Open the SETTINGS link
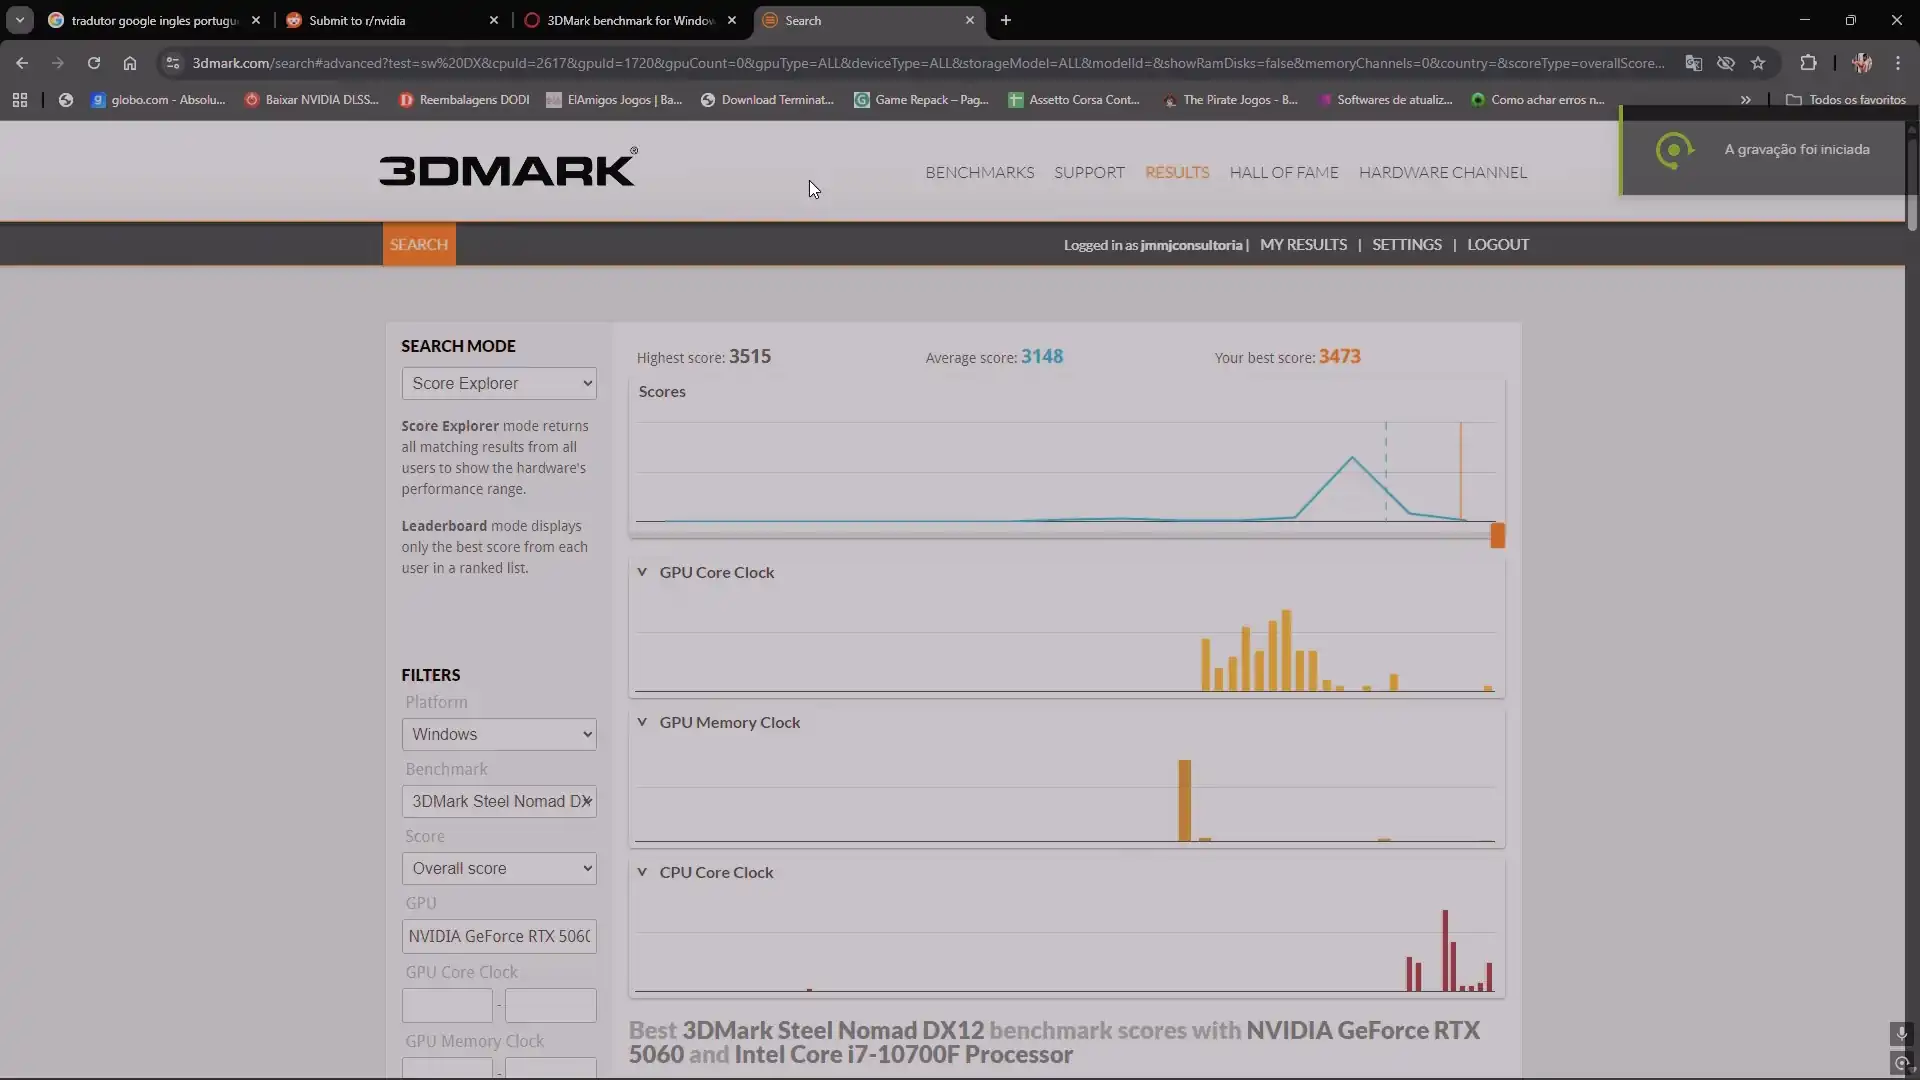The height and width of the screenshot is (1080, 1920). tap(1406, 245)
